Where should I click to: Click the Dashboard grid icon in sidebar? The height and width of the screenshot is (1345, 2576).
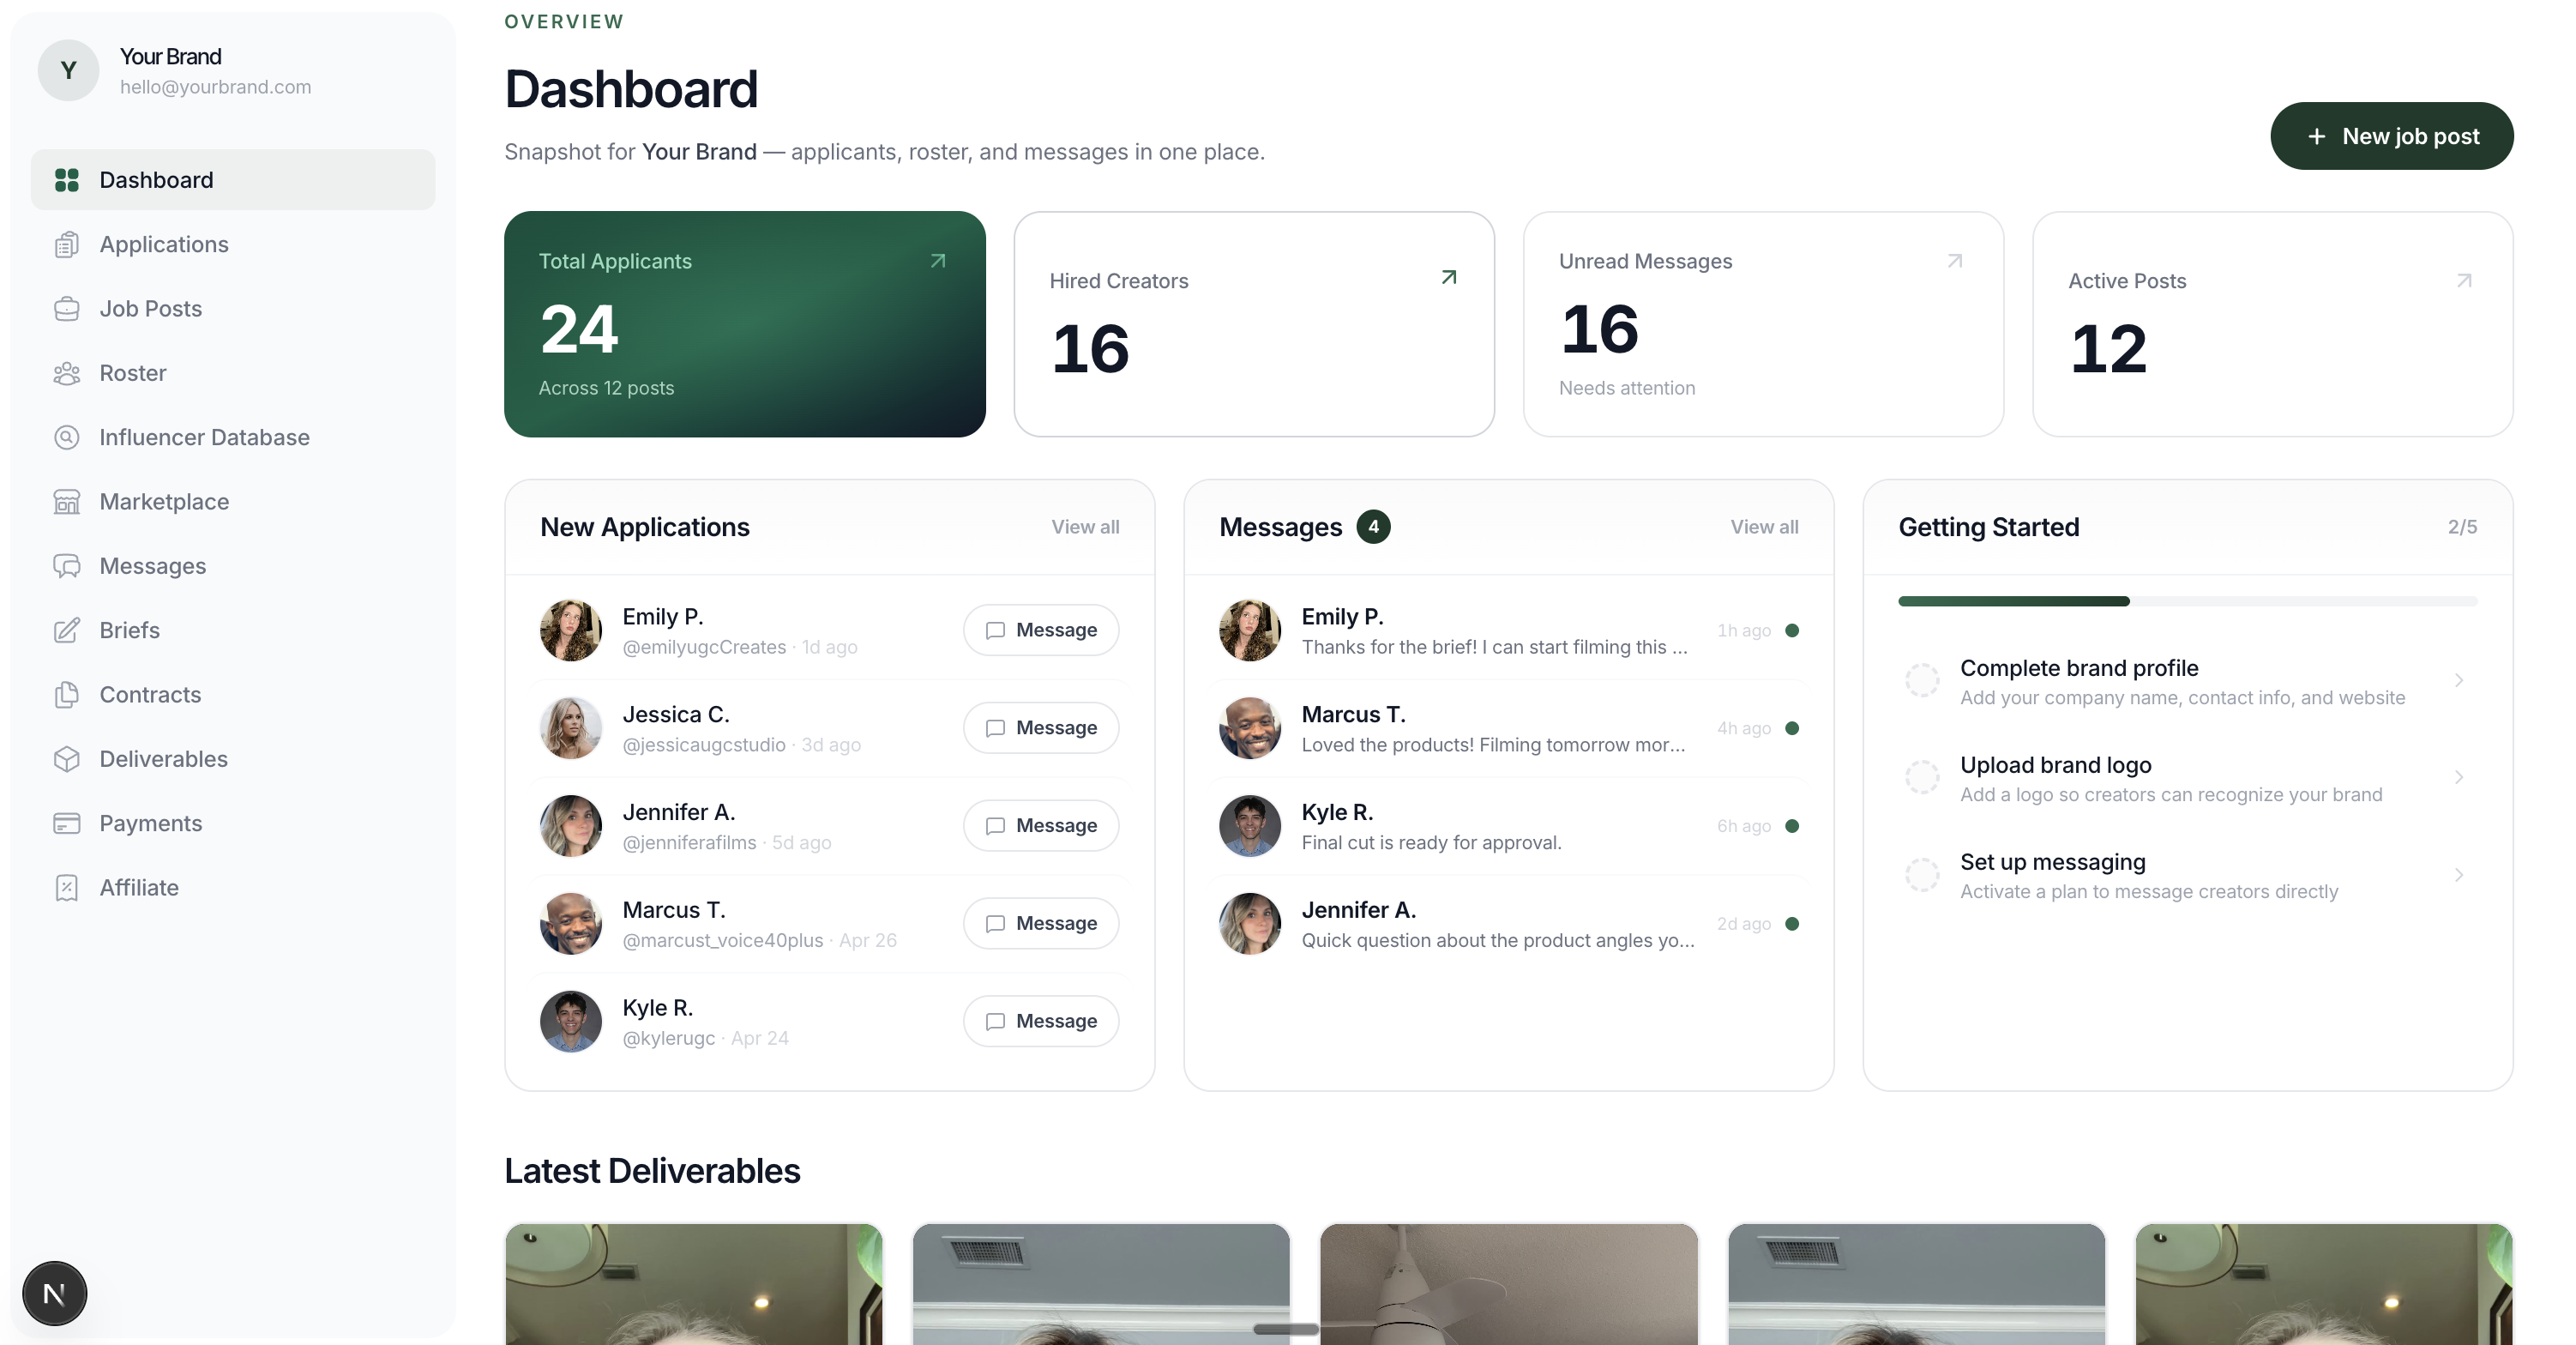tap(67, 180)
